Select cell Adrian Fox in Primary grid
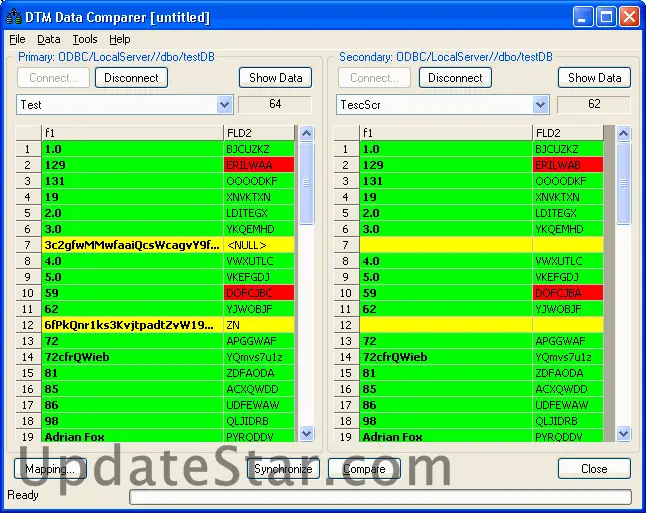The height and width of the screenshot is (513, 646). [x=132, y=436]
